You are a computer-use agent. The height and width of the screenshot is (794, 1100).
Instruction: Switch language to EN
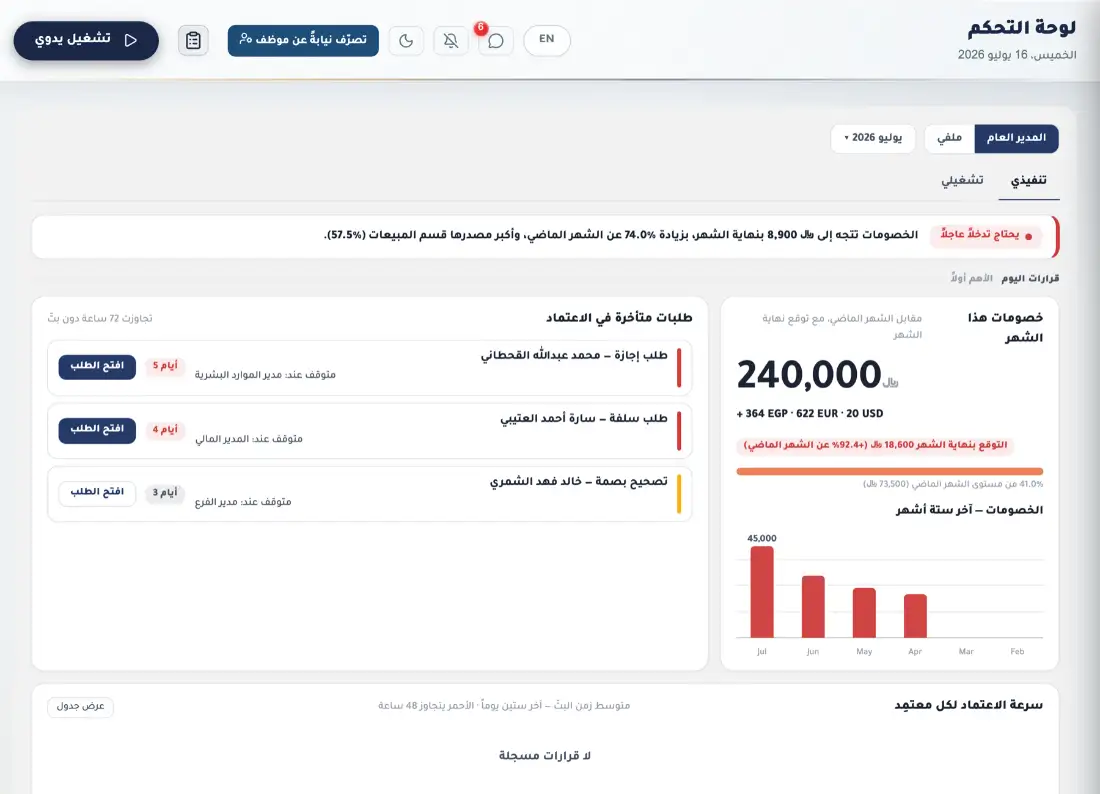[546, 40]
